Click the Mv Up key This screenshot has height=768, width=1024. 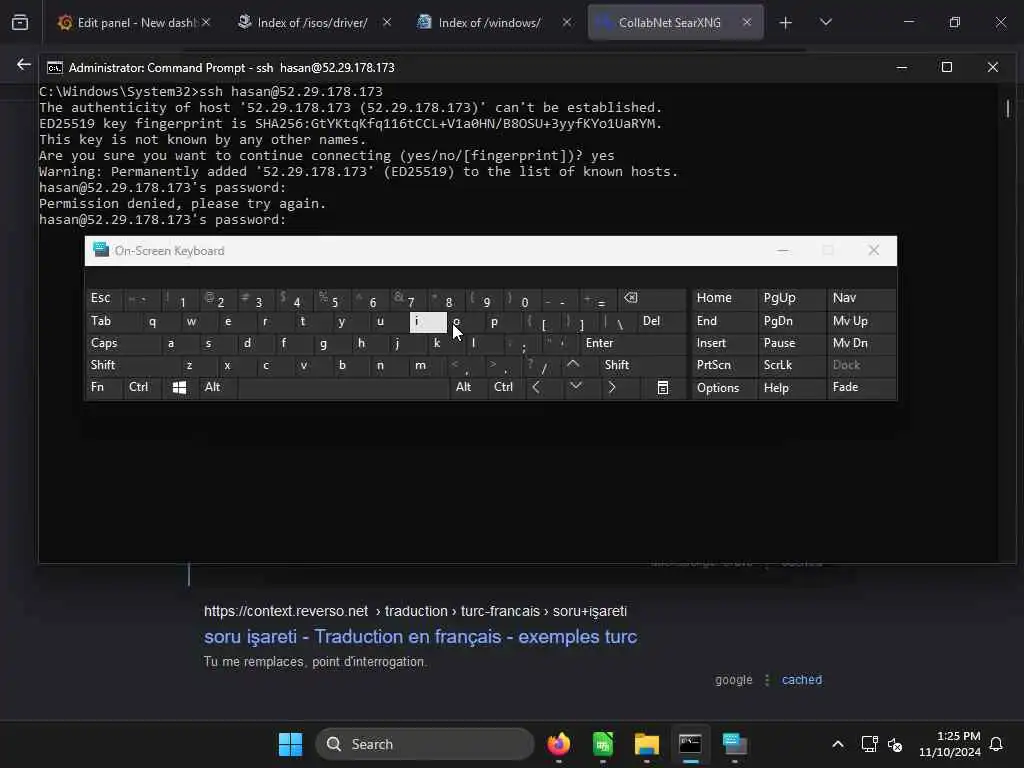pos(861,321)
